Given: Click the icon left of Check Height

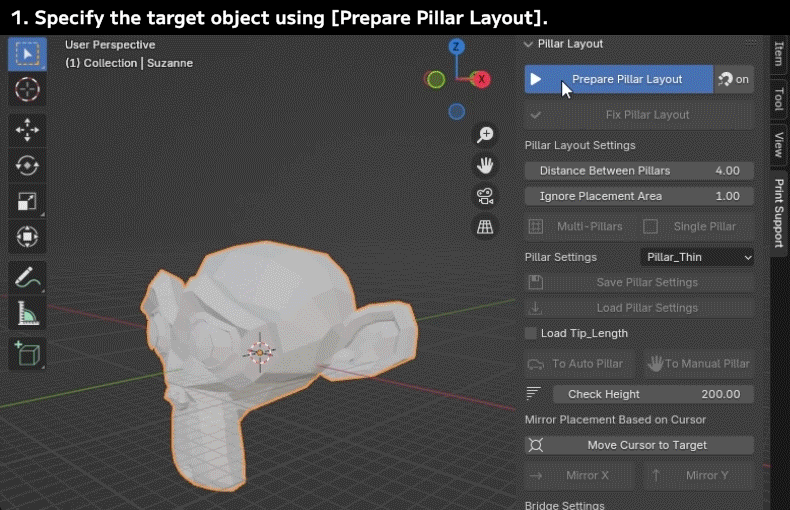Looking at the screenshot, I should pyautogui.click(x=533, y=394).
